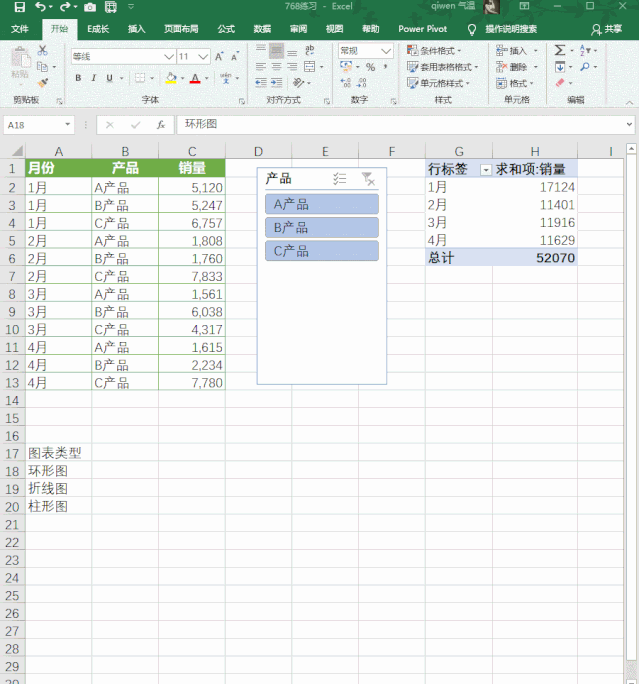Open the font size dropdown
639x684 pixels.
(x=203, y=57)
